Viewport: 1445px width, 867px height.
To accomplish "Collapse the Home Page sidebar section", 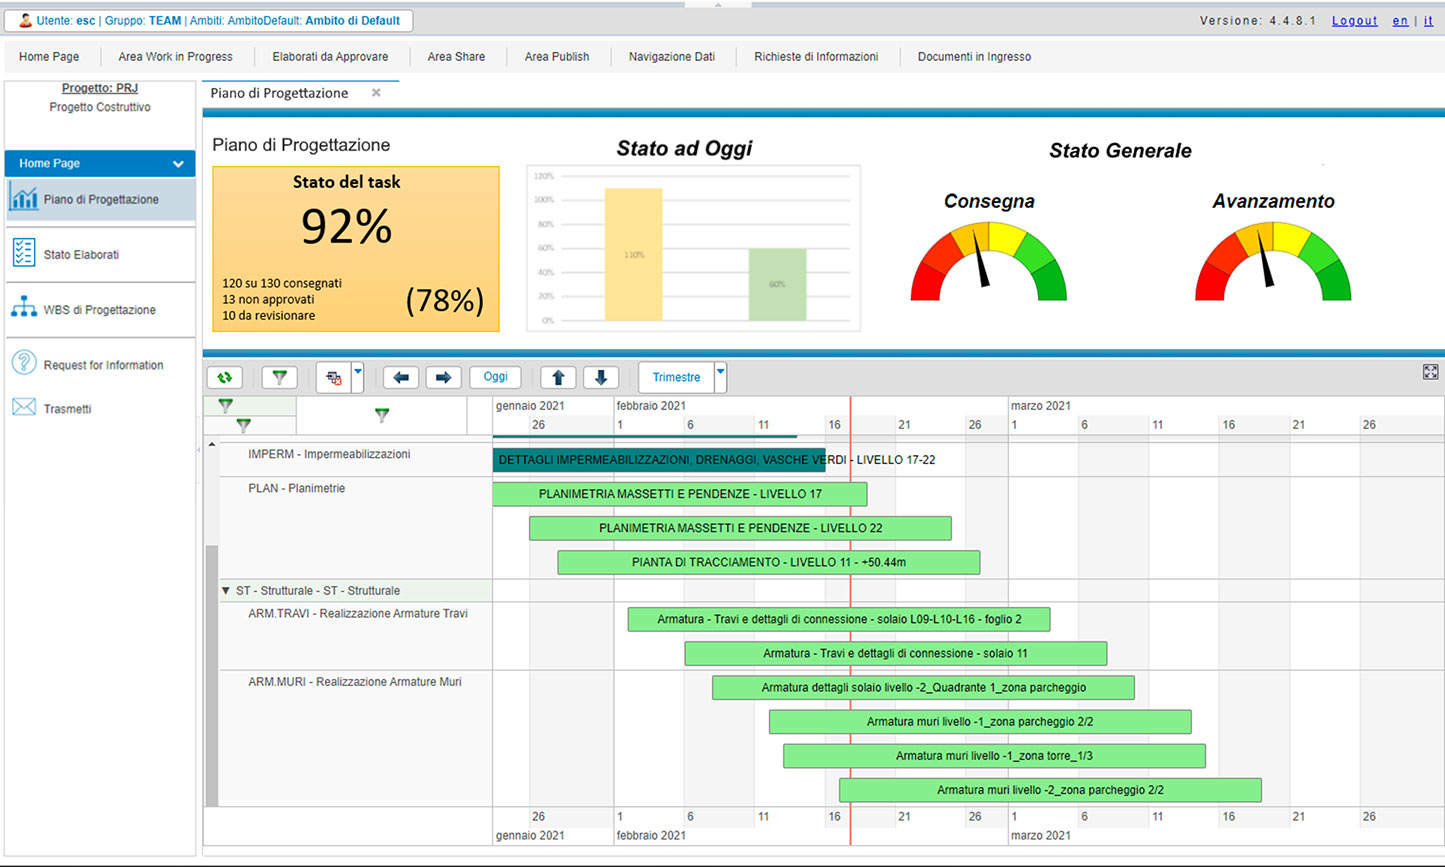I will [x=178, y=164].
